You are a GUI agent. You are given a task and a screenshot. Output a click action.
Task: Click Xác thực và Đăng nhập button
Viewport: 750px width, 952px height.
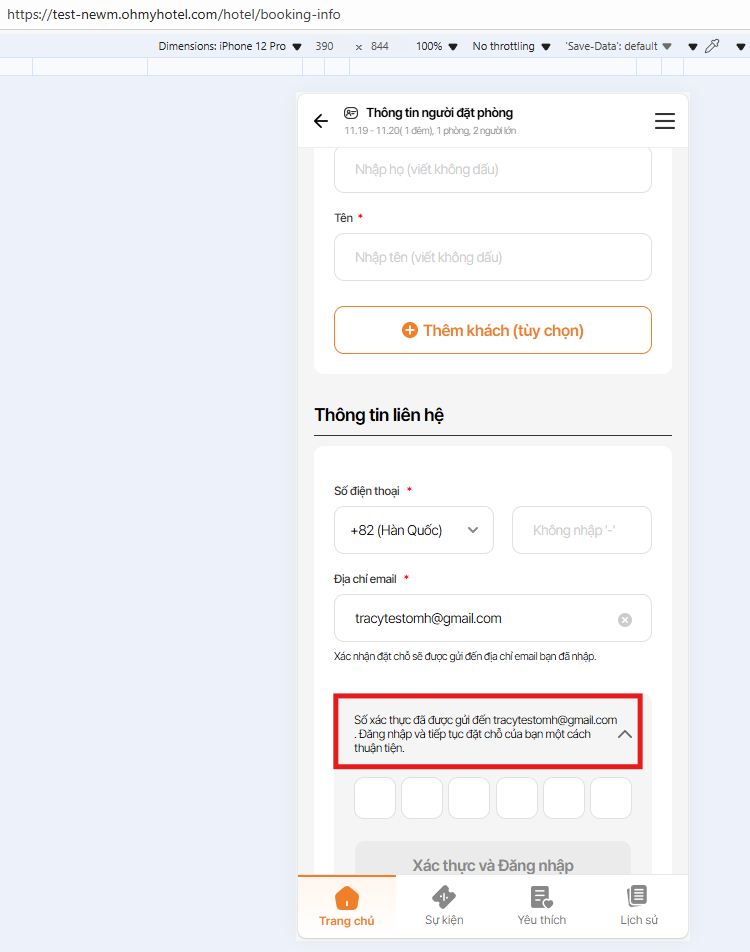pyautogui.click(x=493, y=865)
